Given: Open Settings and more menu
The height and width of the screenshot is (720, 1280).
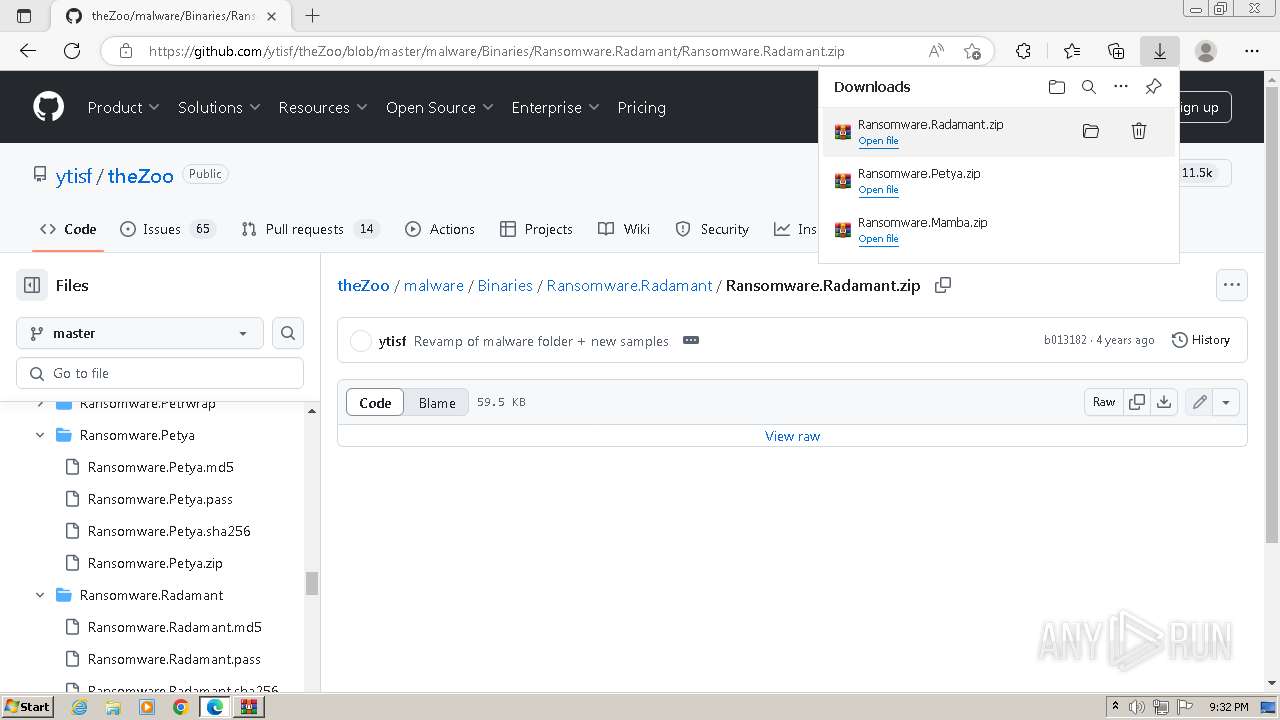Looking at the screenshot, I should (1252, 51).
